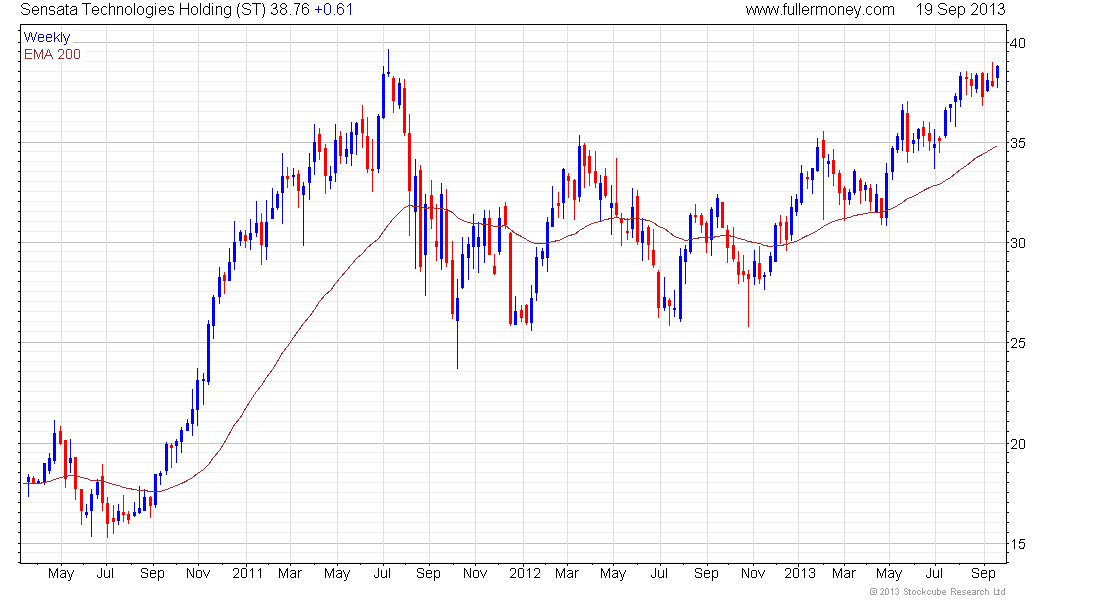Click the date label 19 Sep 2013
The image size is (1100, 600).
(x=960, y=10)
